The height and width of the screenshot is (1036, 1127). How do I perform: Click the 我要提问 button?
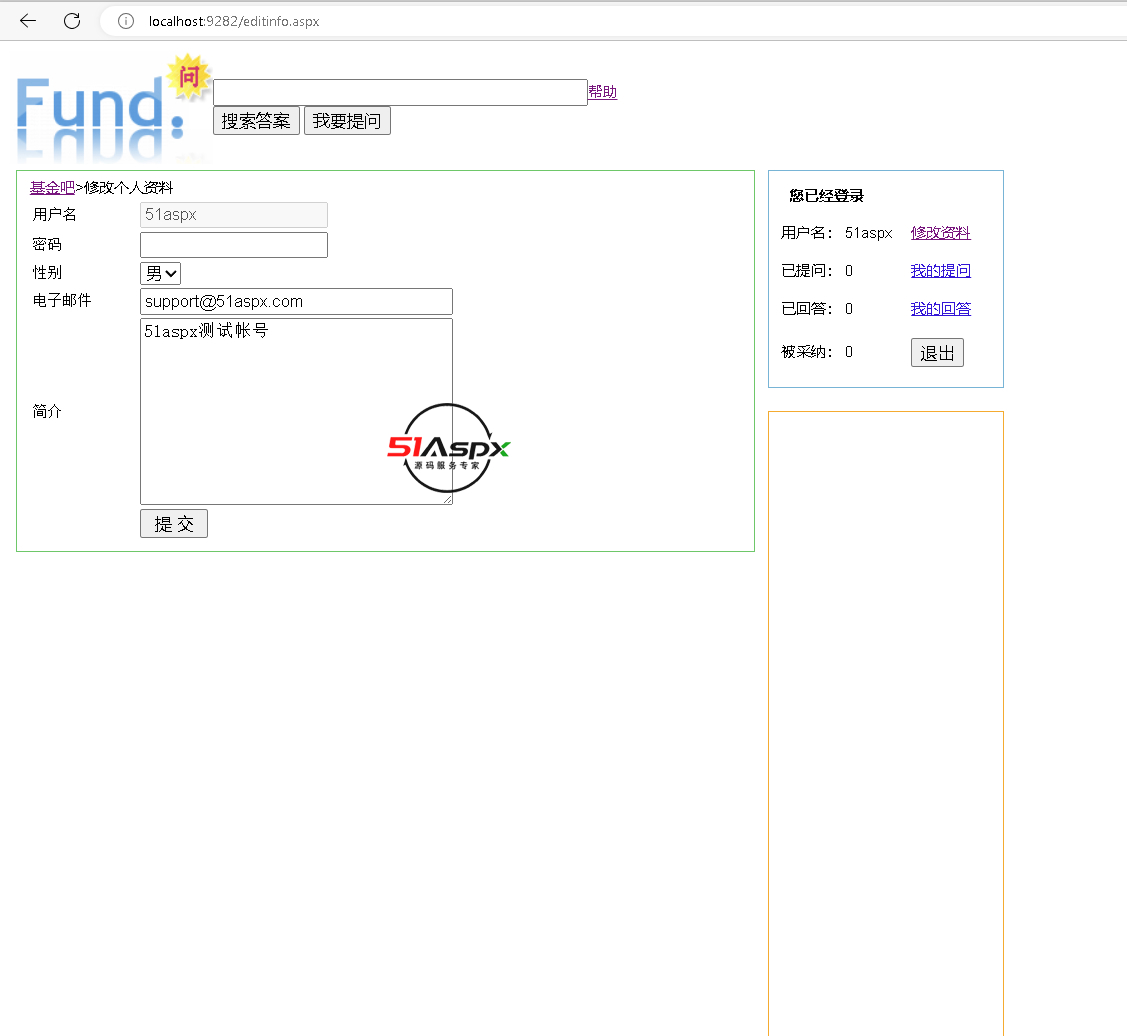(347, 121)
